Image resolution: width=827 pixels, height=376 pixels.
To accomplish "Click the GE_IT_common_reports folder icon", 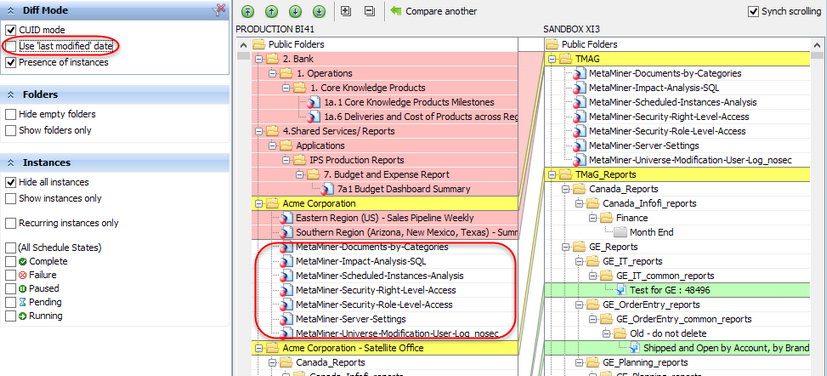I will click(608, 275).
